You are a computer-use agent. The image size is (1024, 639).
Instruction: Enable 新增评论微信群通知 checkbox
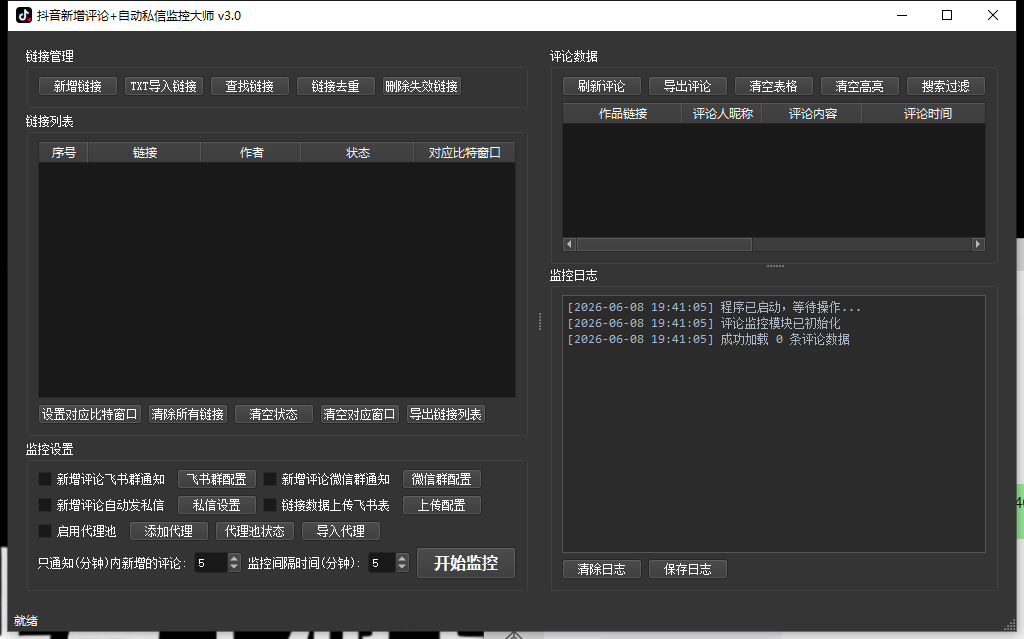(x=270, y=479)
